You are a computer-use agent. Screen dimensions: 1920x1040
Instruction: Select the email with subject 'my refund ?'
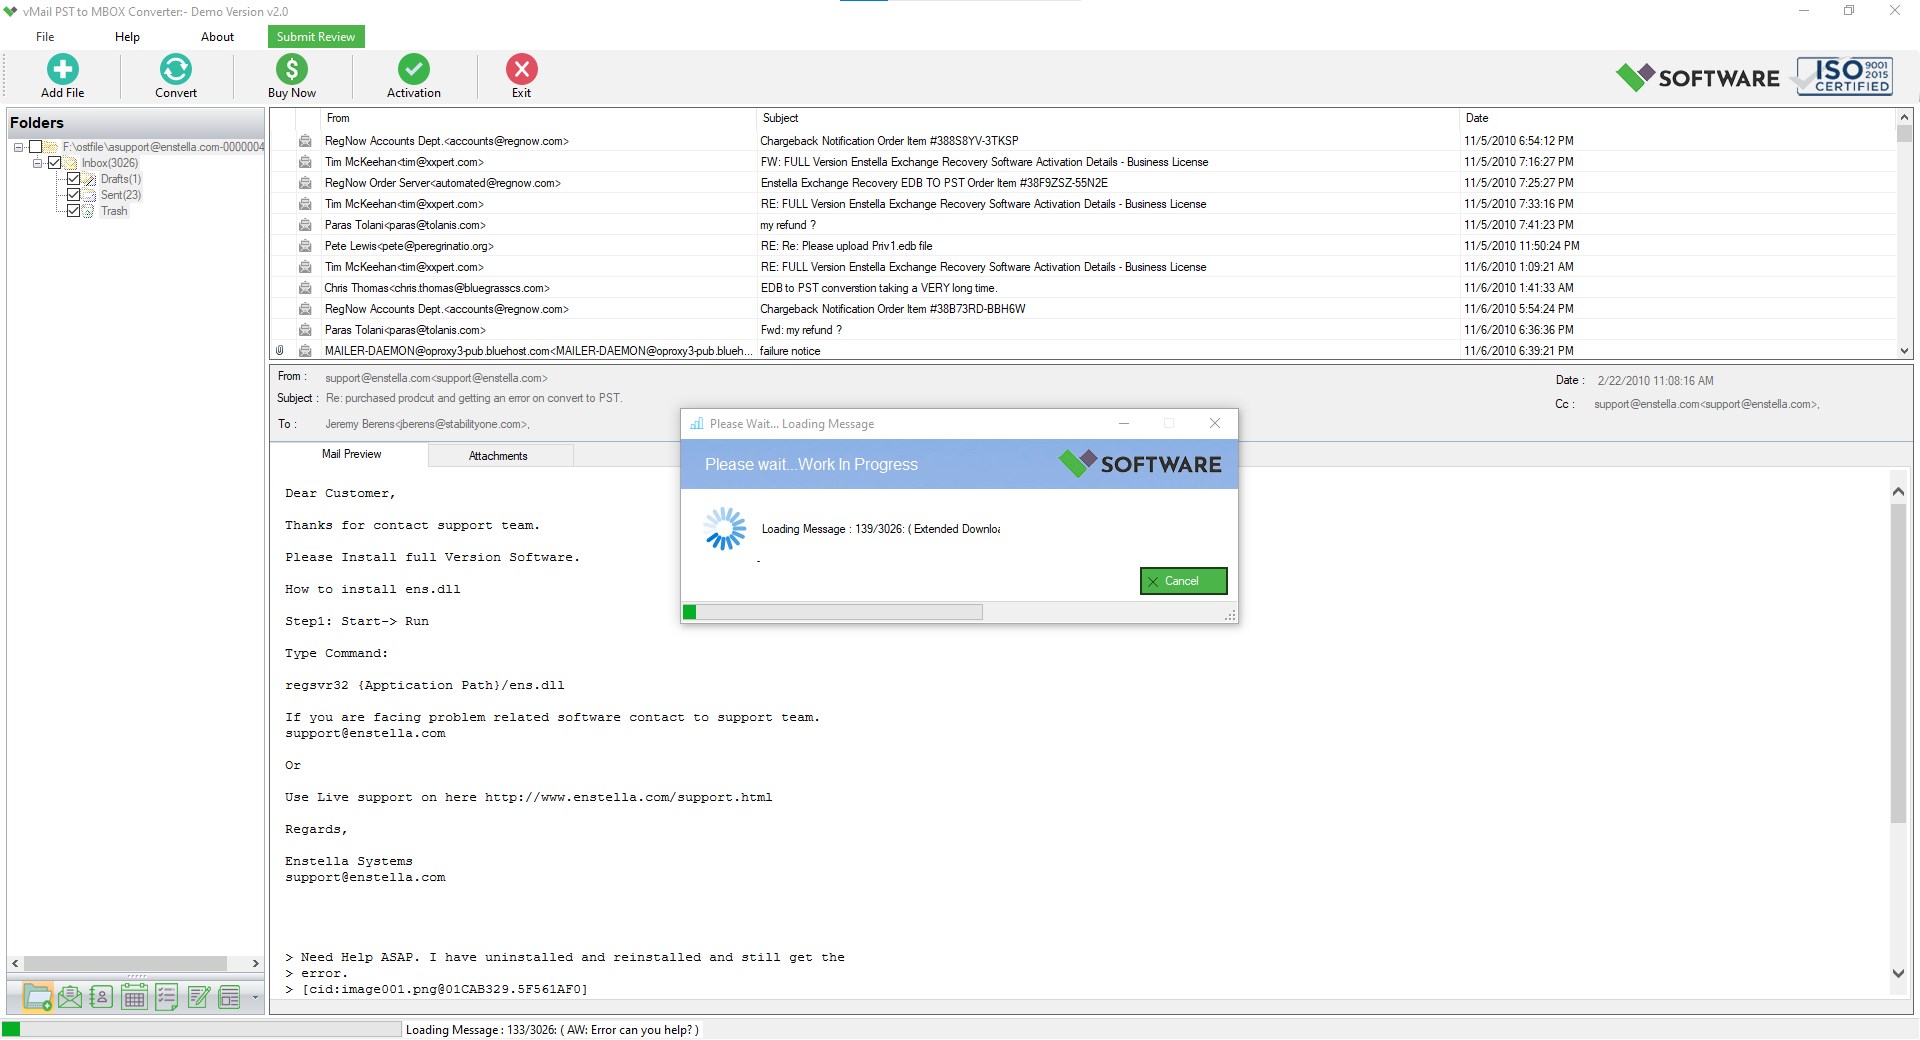(x=1084, y=225)
